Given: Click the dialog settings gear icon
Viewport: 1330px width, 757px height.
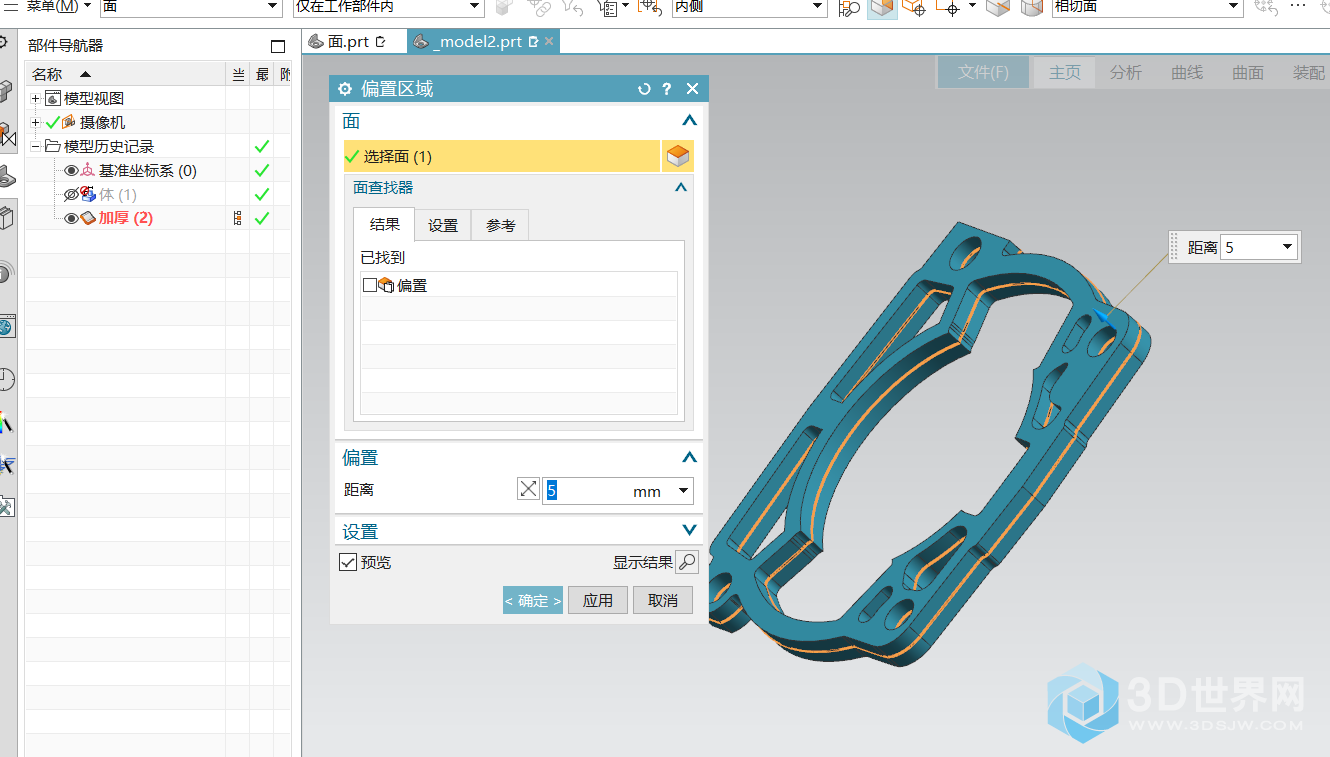Looking at the screenshot, I should (x=345, y=89).
